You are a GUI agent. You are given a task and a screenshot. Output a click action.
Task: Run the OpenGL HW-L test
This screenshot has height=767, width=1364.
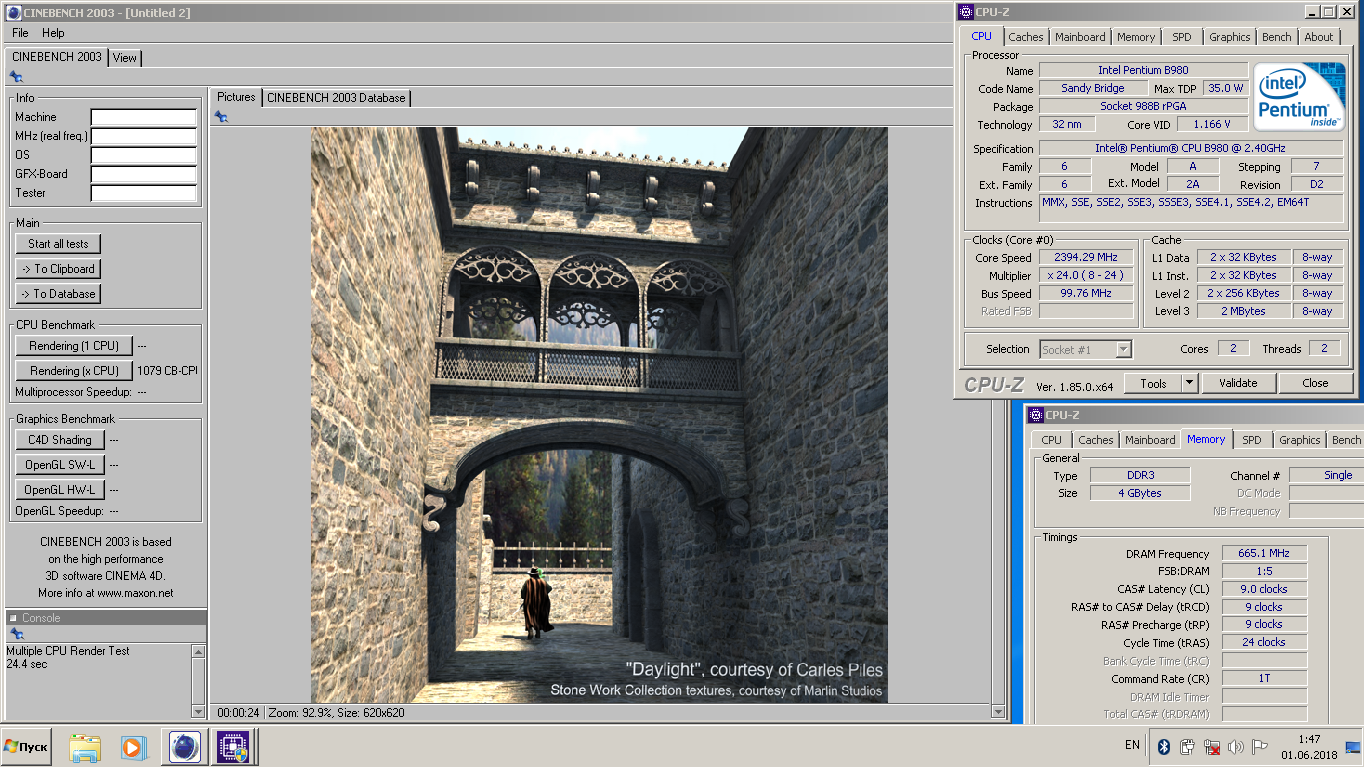(x=60, y=490)
